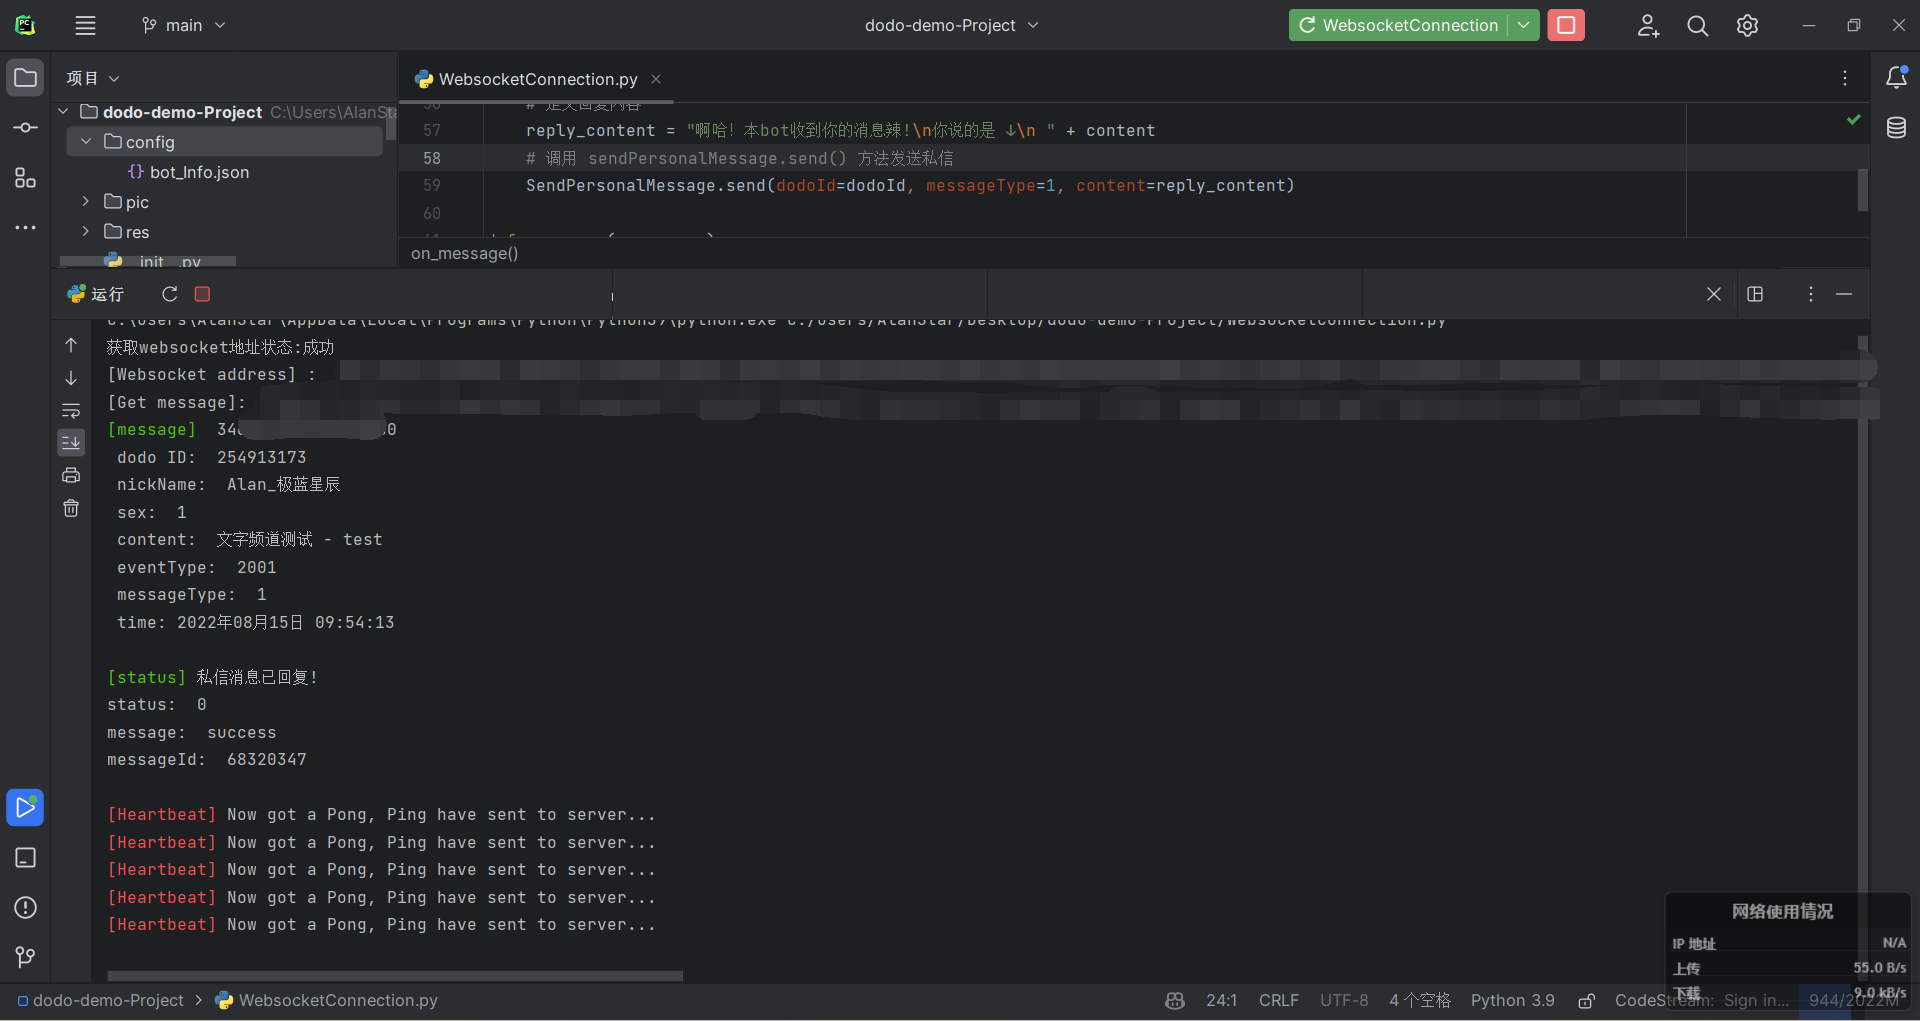Click CRLF line separator in status bar
The image size is (1920, 1021).
1278,1001
